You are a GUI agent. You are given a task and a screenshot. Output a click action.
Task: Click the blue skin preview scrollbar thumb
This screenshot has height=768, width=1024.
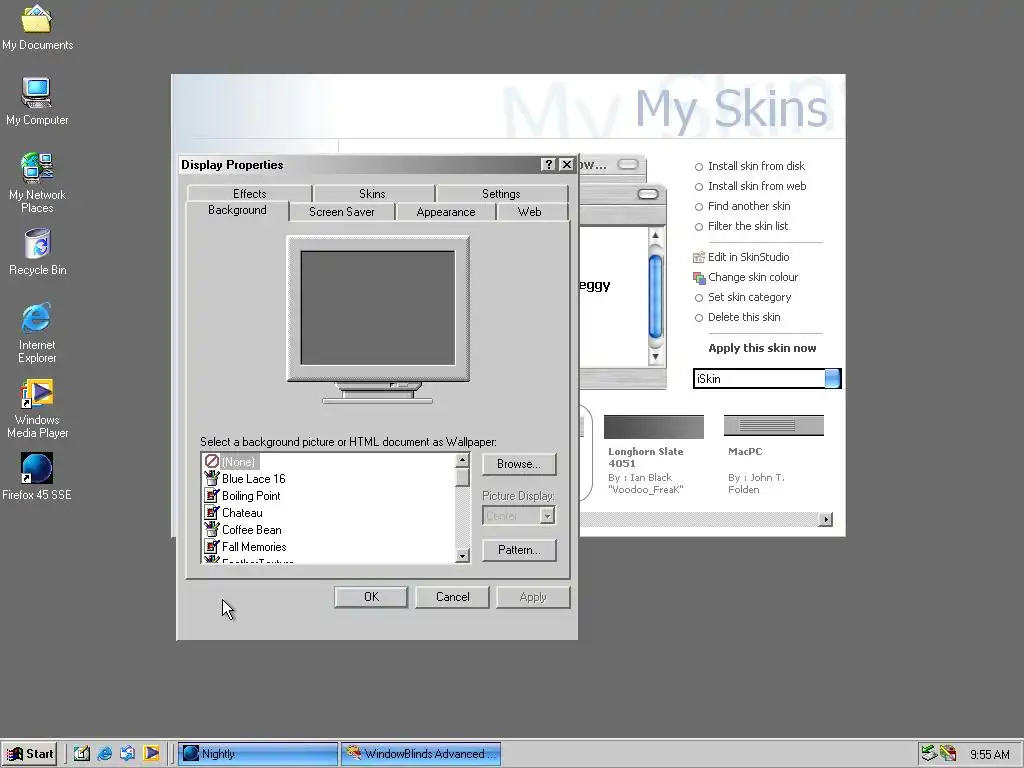[655, 297]
